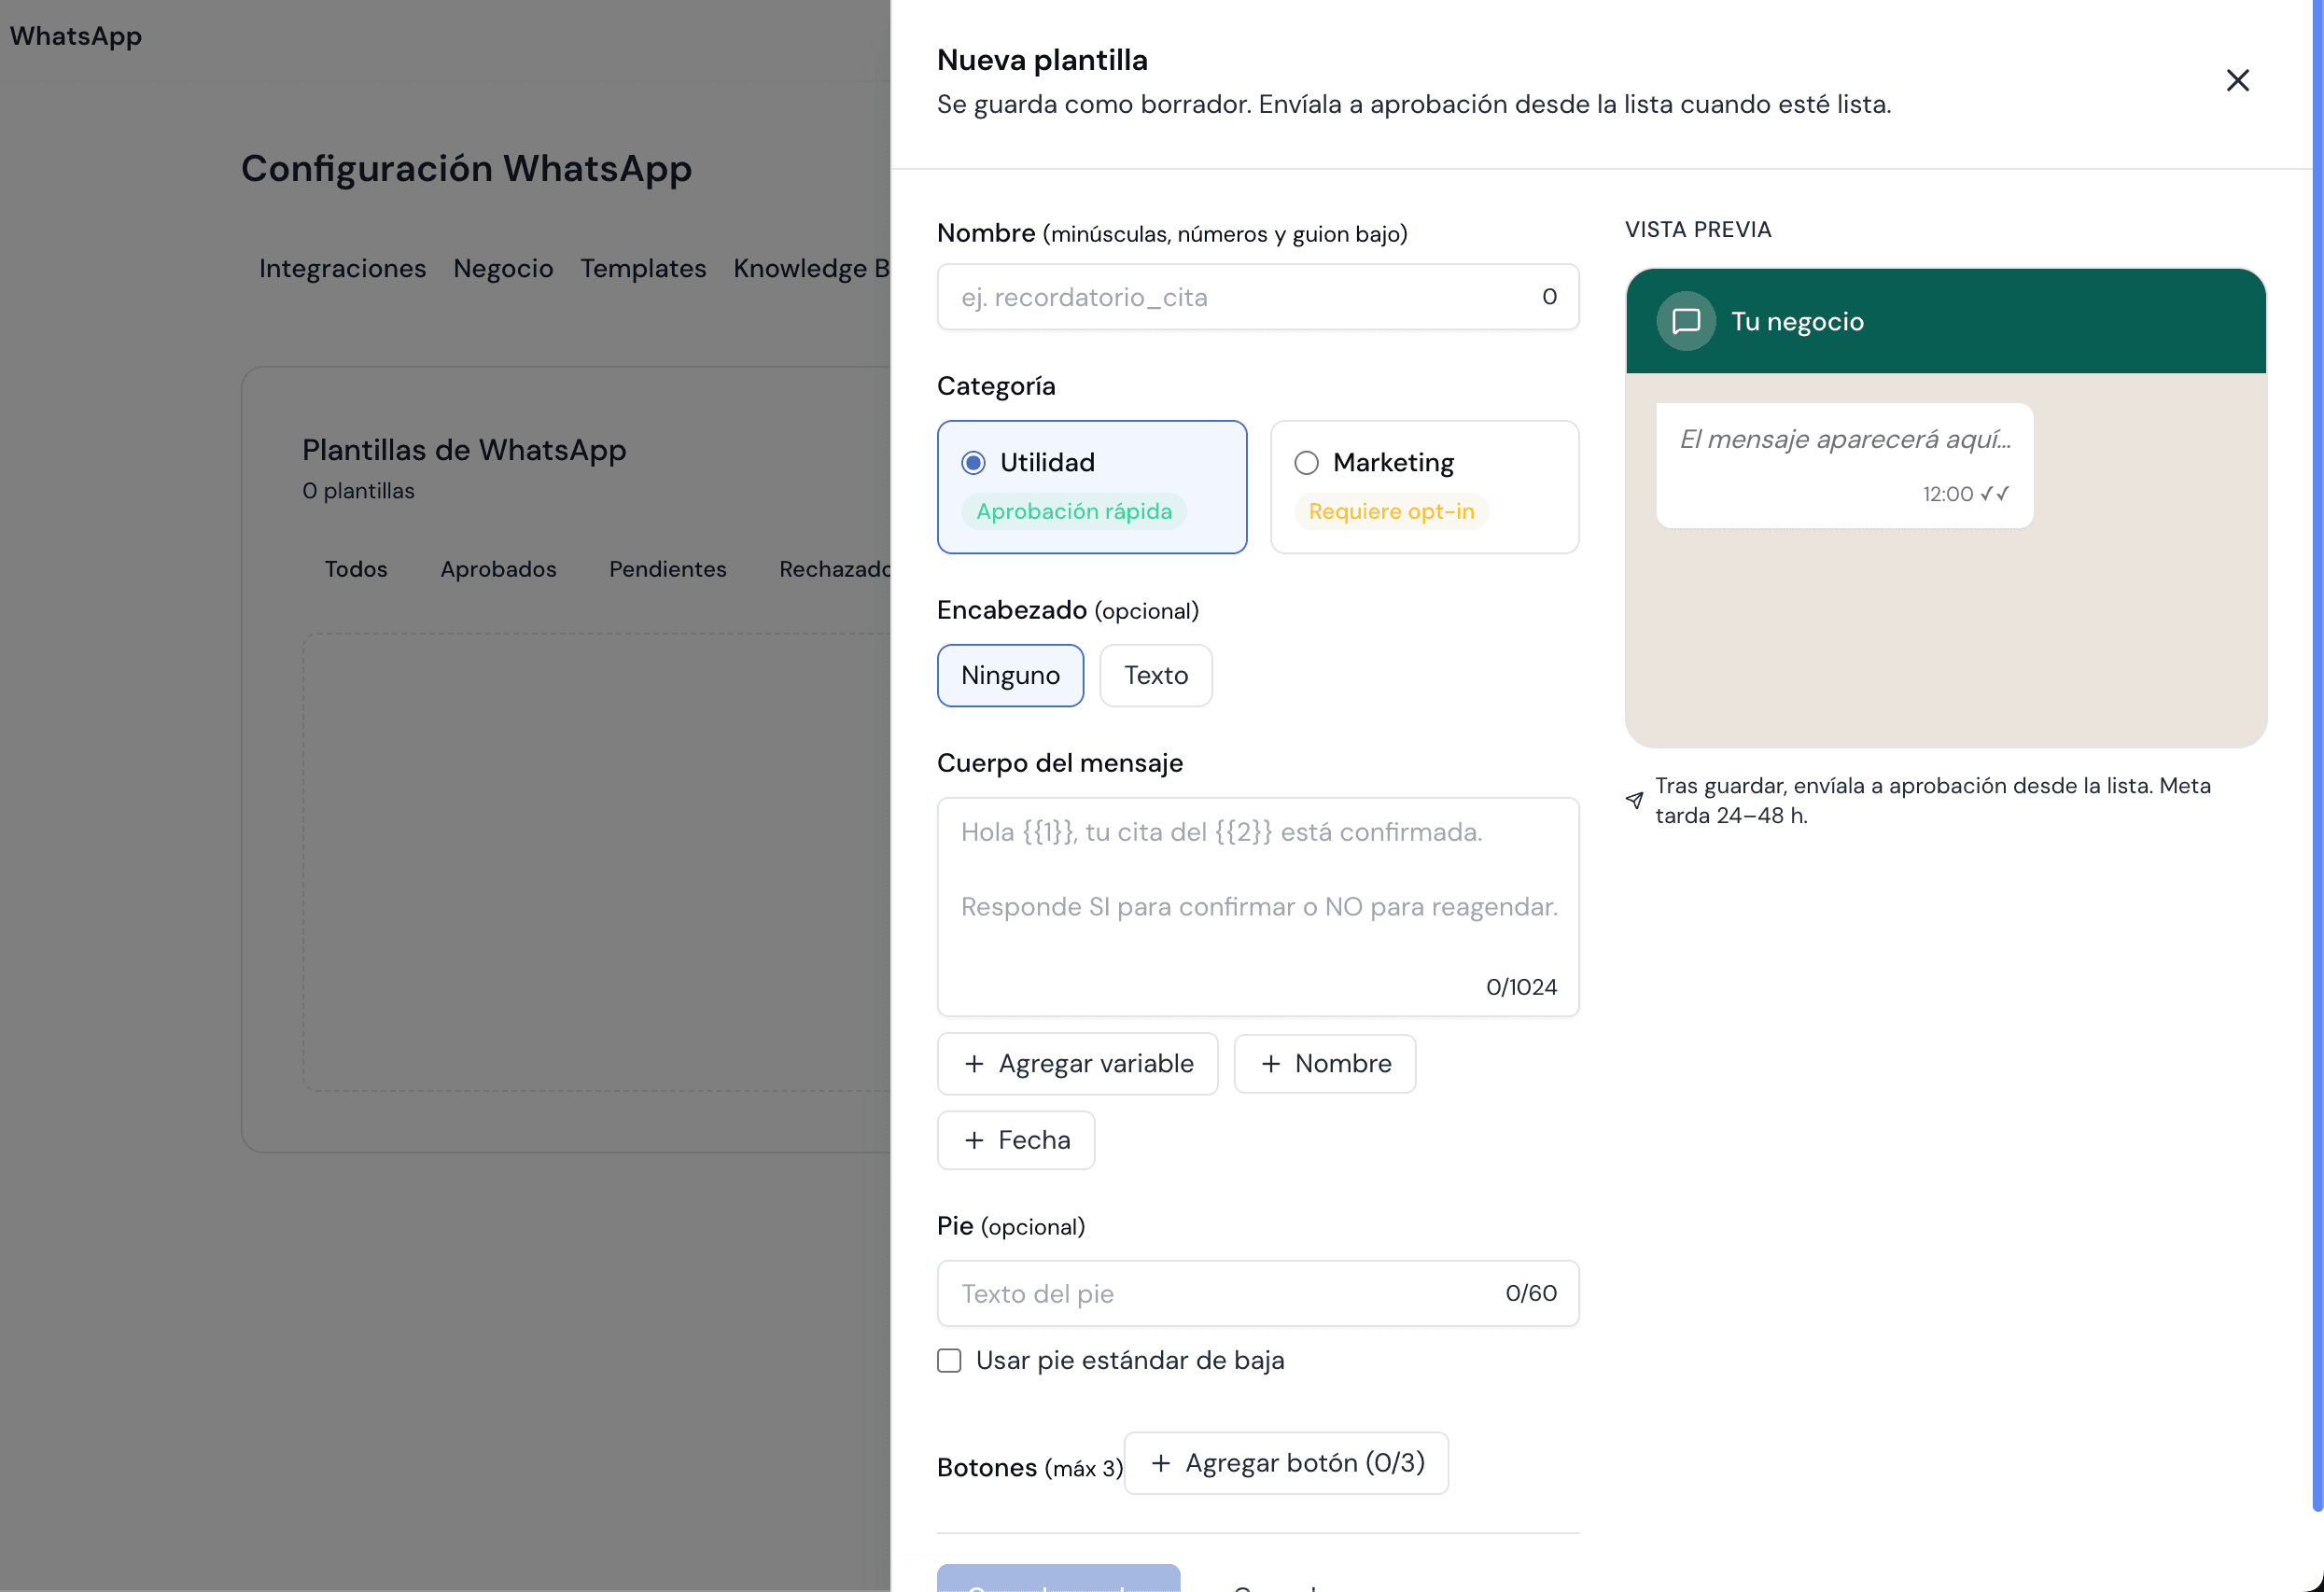The width and height of the screenshot is (2324, 1592).
Task: Click into the Cuerpo del mensaje textarea
Action: [1258, 907]
